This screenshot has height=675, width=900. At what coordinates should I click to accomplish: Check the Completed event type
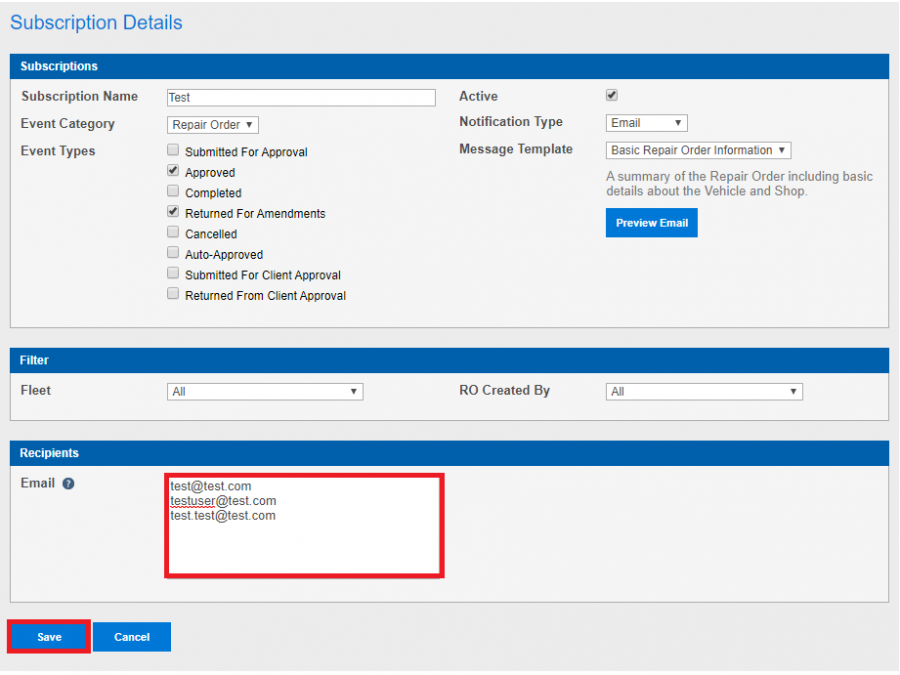click(x=173, y=192)
